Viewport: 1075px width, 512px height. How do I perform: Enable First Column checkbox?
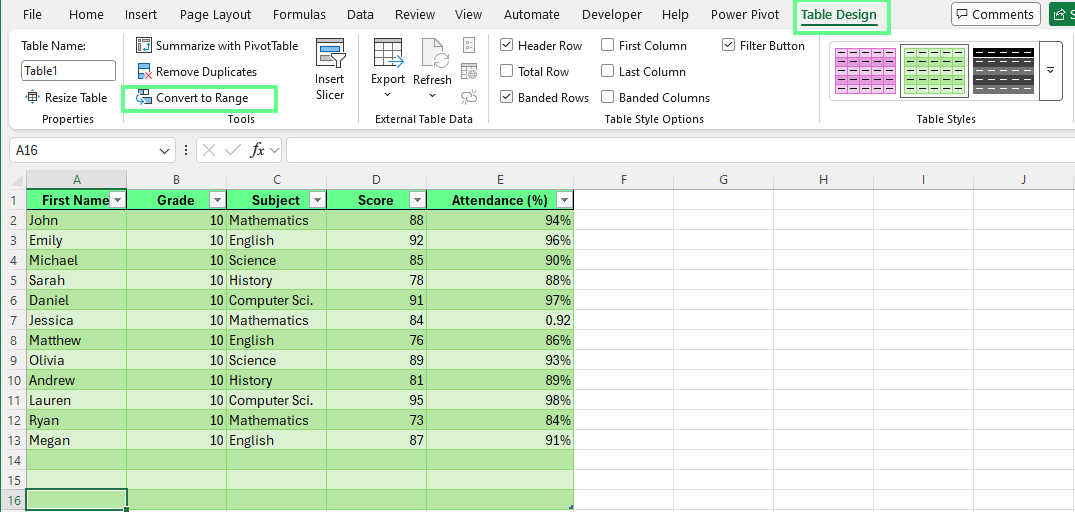click(607, 45)
